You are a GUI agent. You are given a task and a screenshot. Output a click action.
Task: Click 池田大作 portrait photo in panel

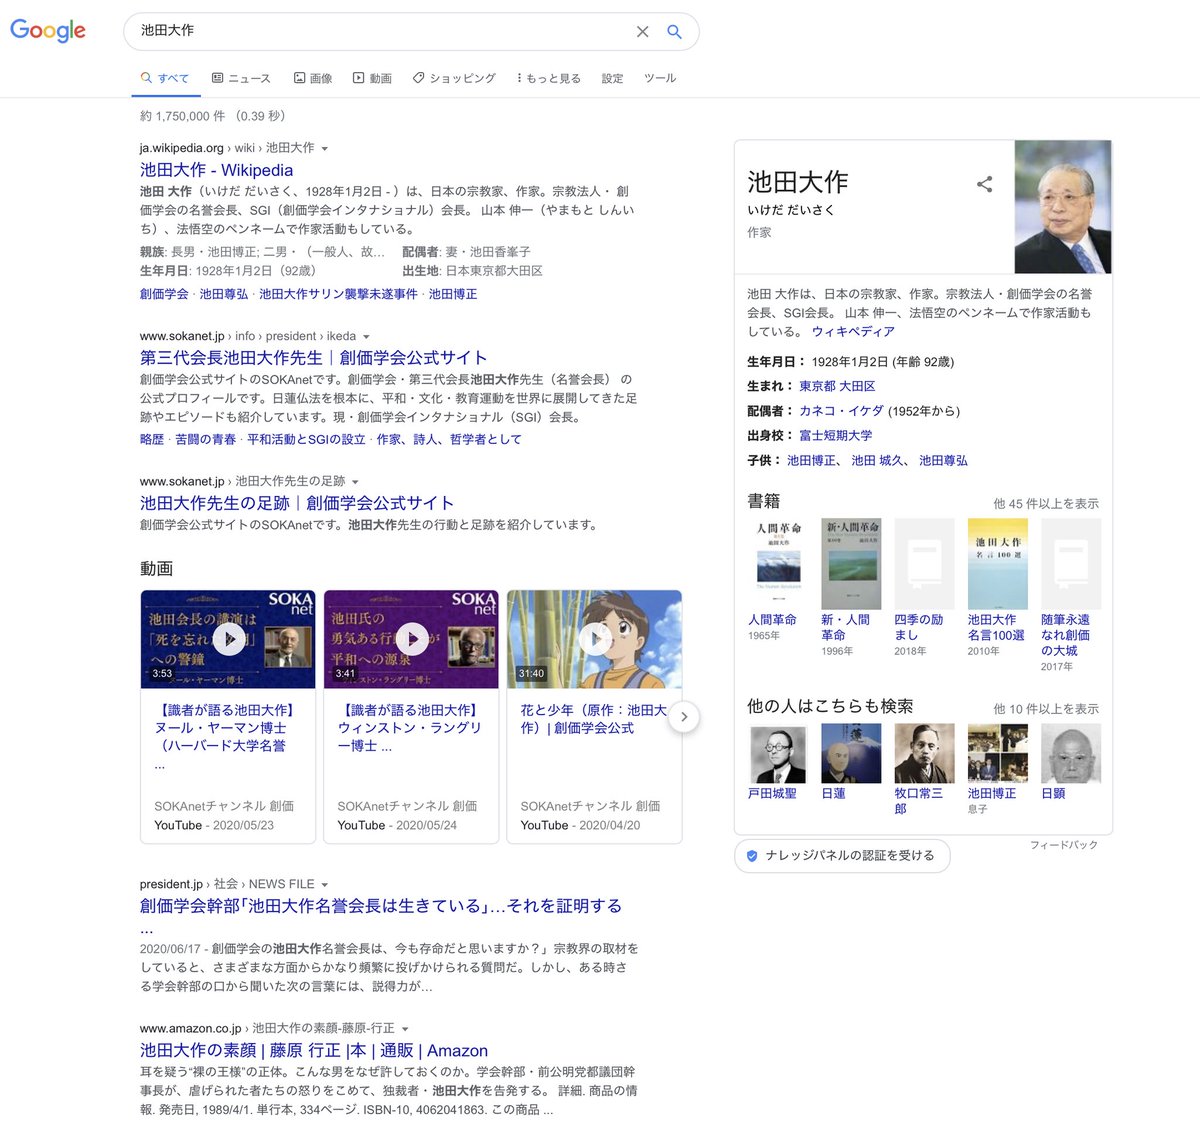(1063, 207)
